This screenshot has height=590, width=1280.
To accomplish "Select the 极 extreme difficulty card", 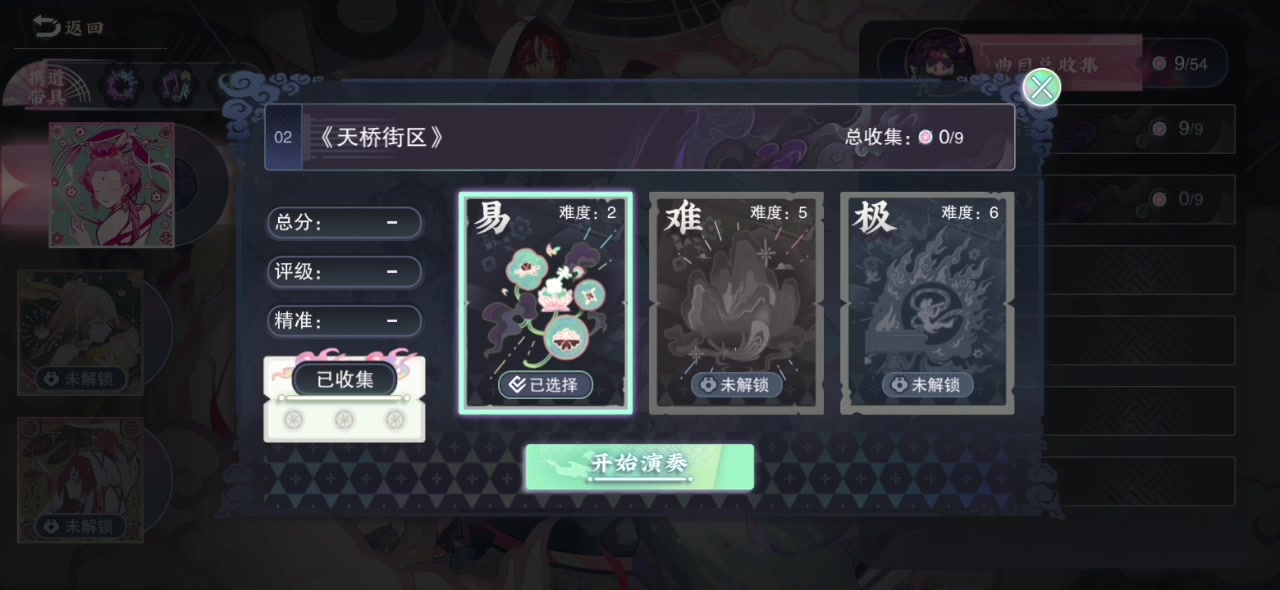I will coord(927,303).
